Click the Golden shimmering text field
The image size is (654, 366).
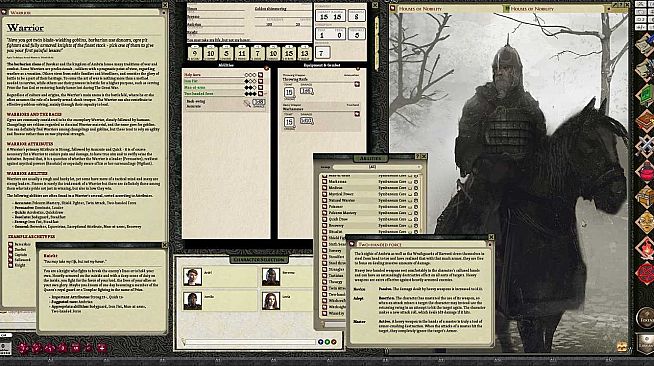click(282, 8)
